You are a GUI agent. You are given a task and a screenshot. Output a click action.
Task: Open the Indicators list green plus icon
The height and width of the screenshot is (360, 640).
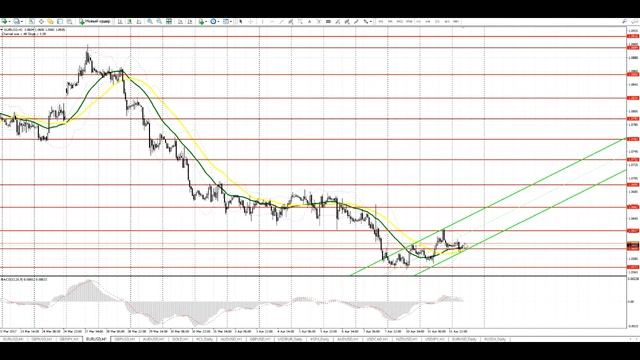click(201, 21)
